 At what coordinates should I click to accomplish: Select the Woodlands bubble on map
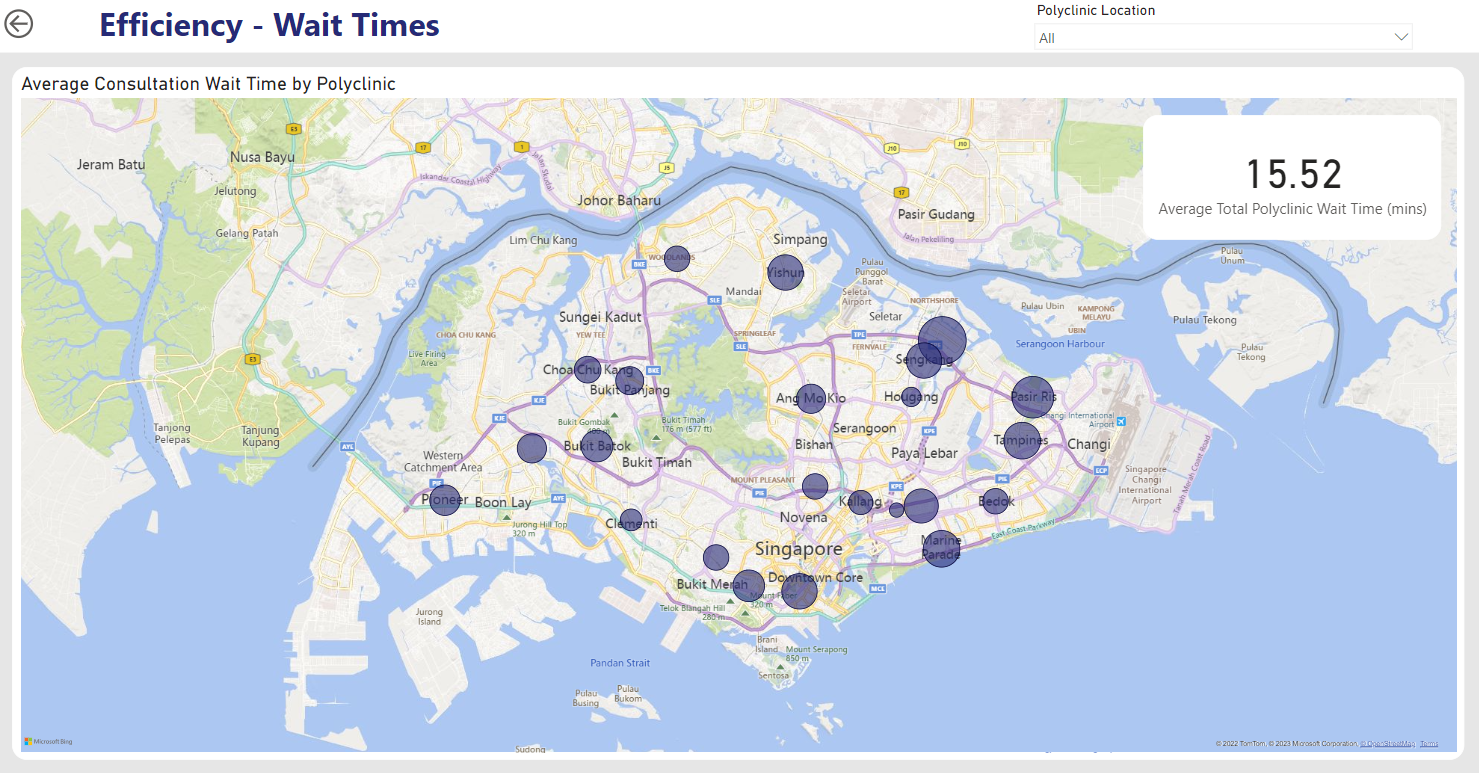(x=677, y=258)
